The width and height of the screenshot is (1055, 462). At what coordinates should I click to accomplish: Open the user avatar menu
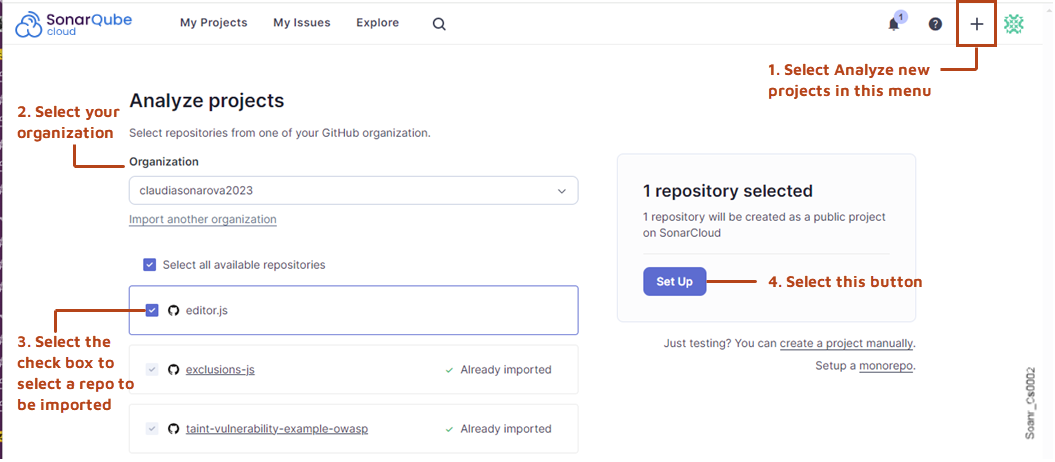(x=1014, y=24)
